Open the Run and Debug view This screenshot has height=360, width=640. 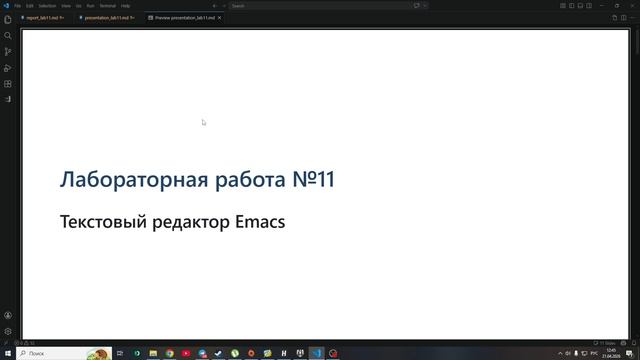click(8, 68)
